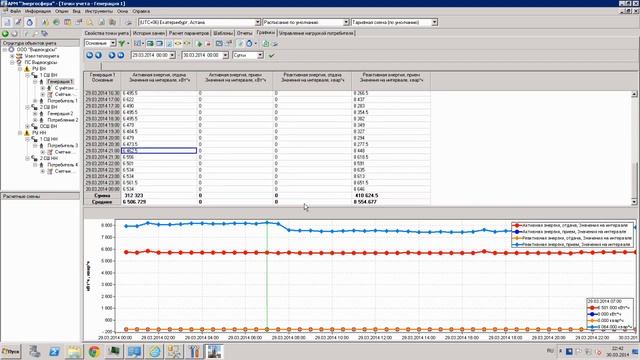
Task: Jump to the last period with the double-right arrow
Action: (121, 55)
